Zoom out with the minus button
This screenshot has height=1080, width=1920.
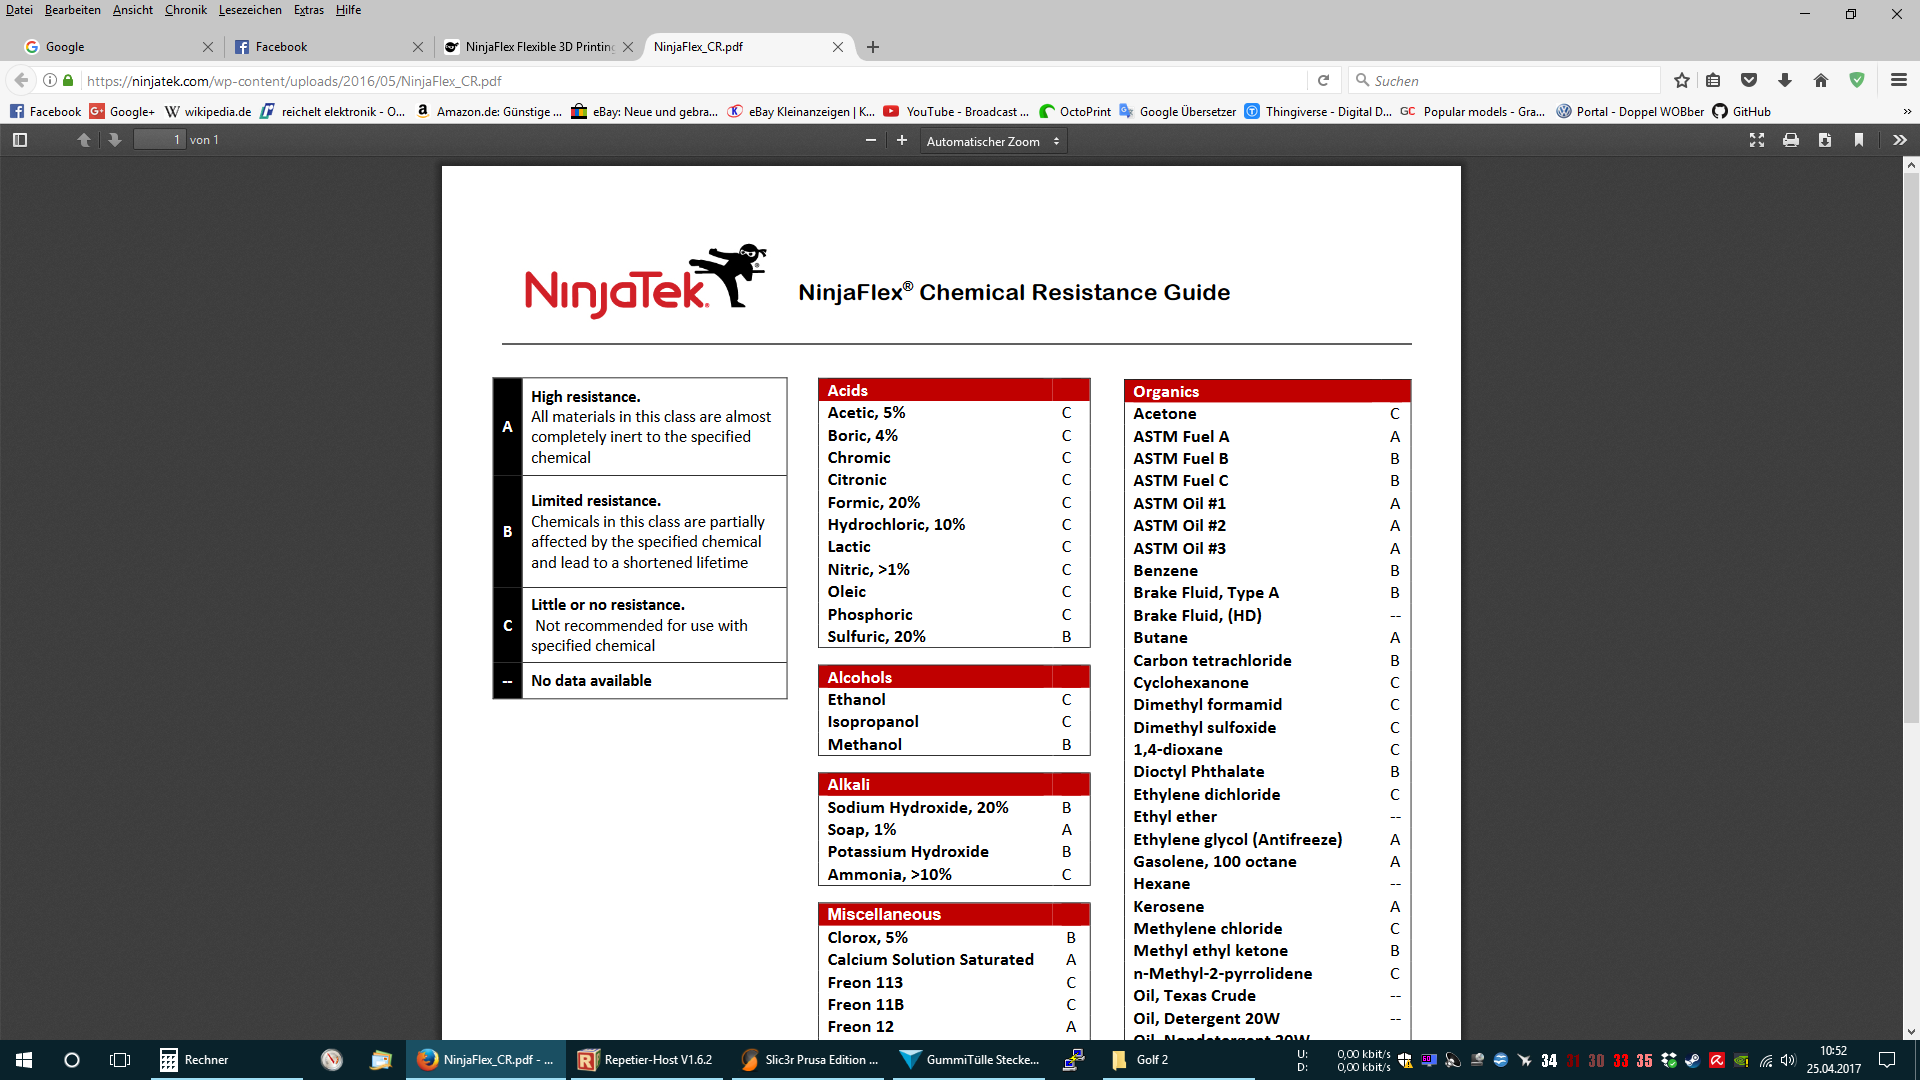coord(871,140)
